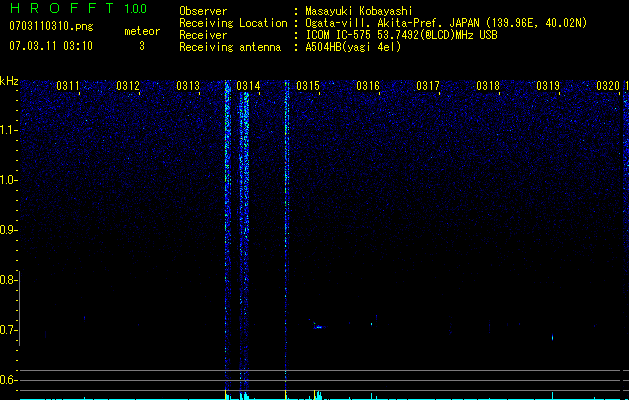Screen dimensions: 629x400
Task: Click the 0316 time marker
Action: pos(368,86)
